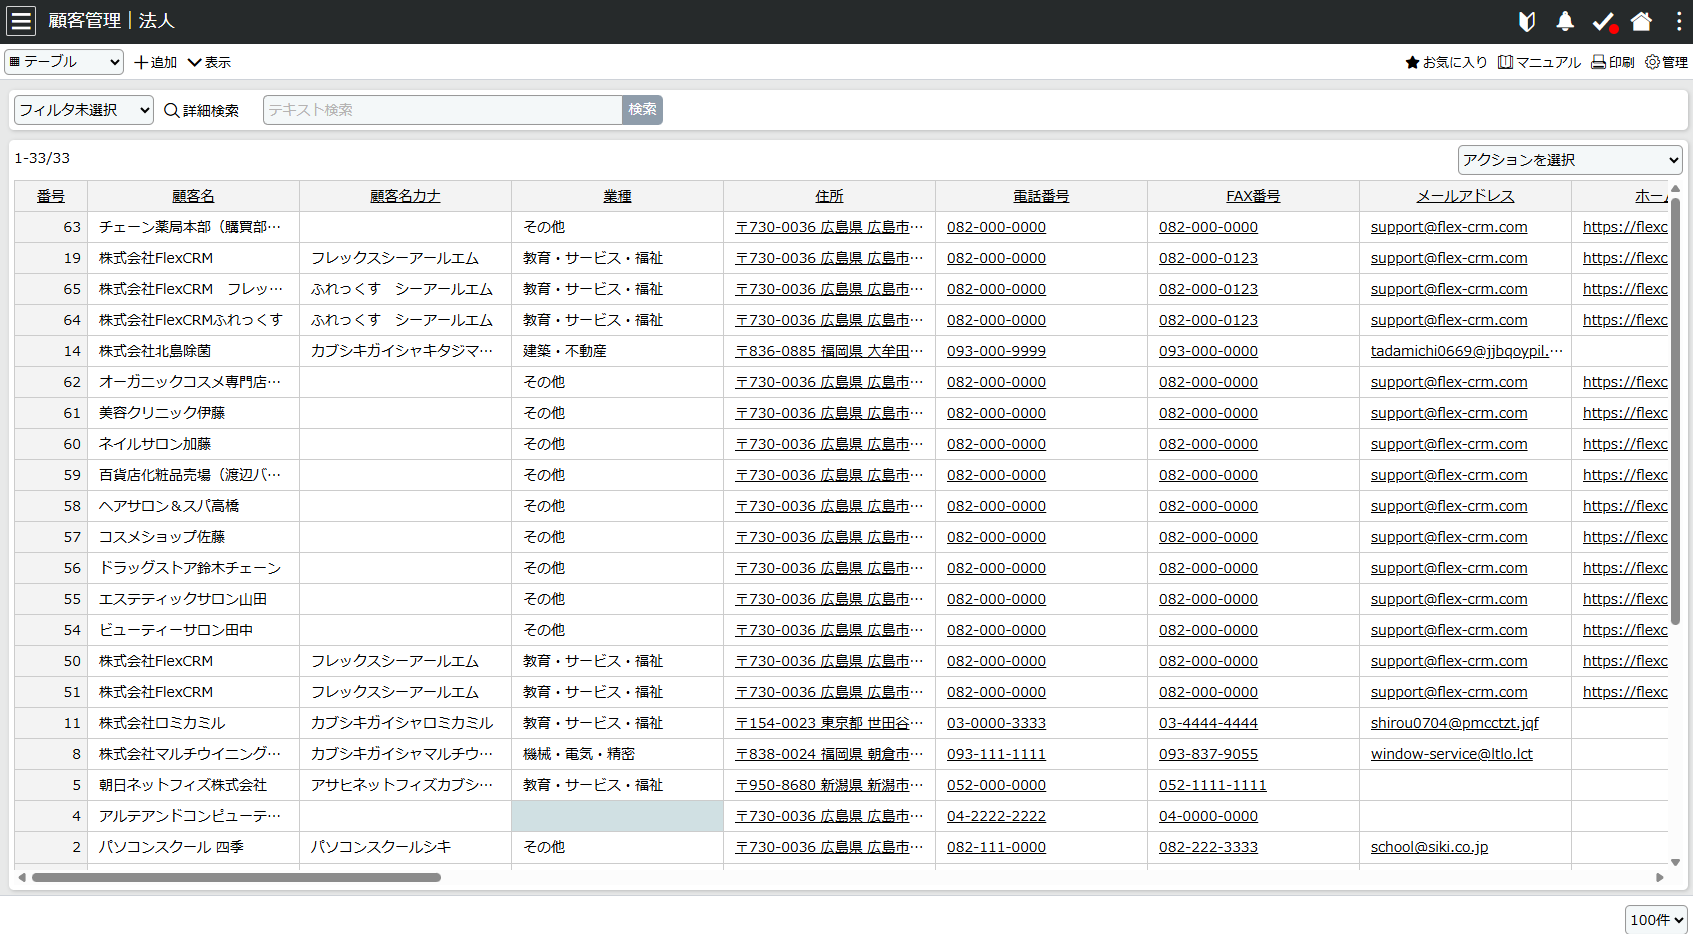
Task: Open the フィルタ未選択 filter dropdown
Action: (x=82, y=110)
